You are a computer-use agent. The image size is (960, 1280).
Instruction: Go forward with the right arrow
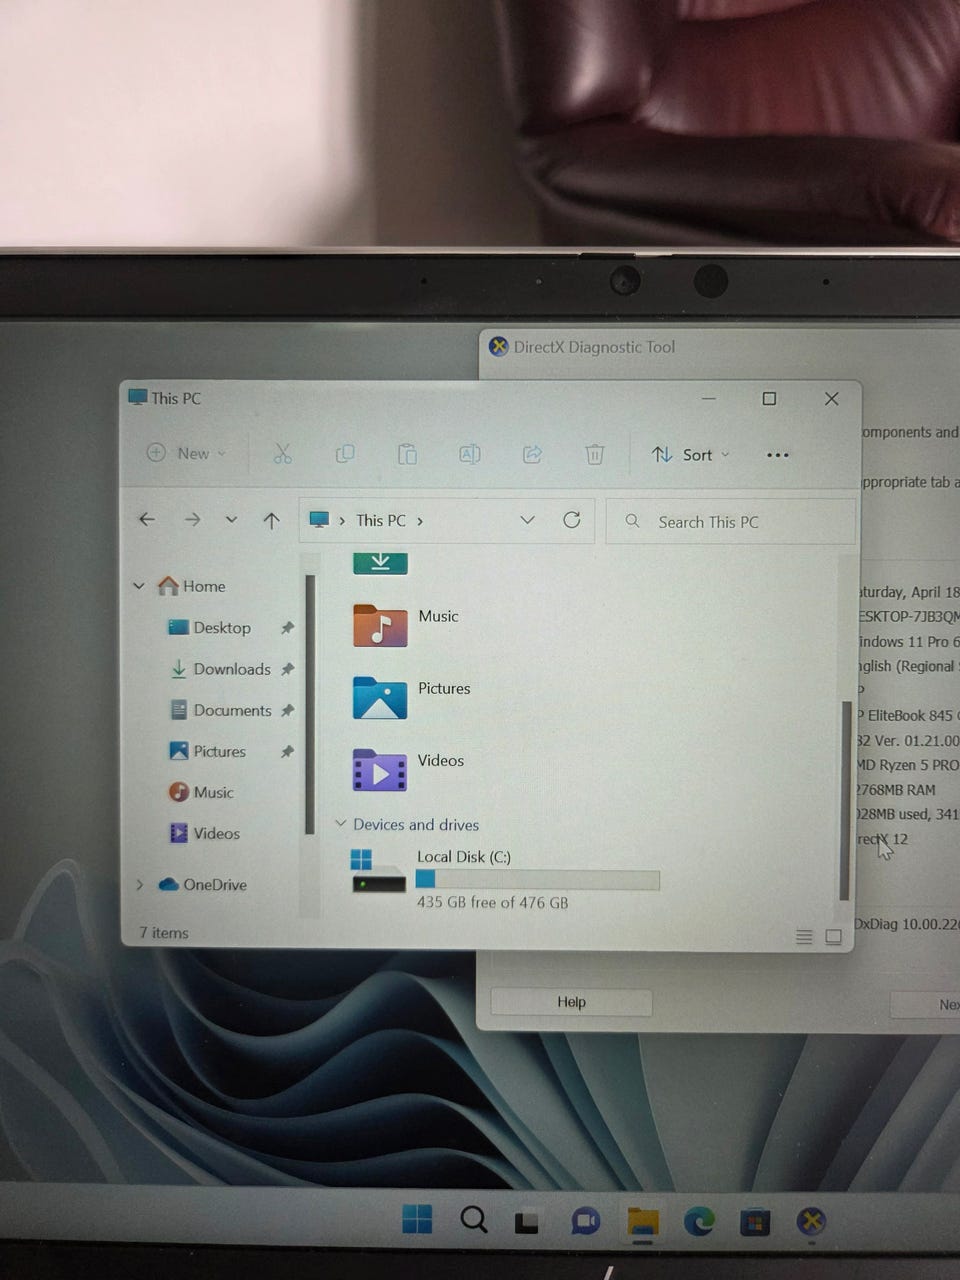192,519
